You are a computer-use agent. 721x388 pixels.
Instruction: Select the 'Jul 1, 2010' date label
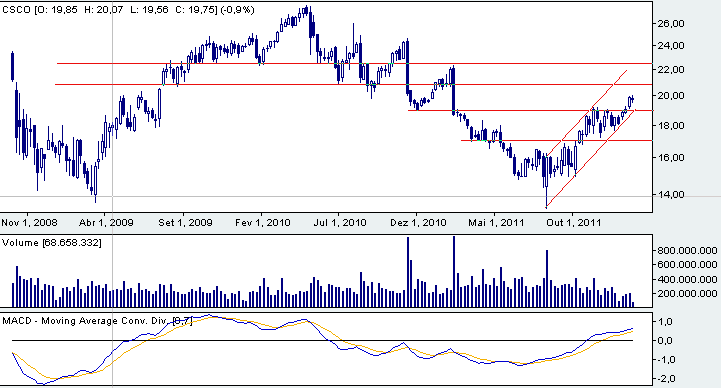pyautogui.click(x=340, y=223)
